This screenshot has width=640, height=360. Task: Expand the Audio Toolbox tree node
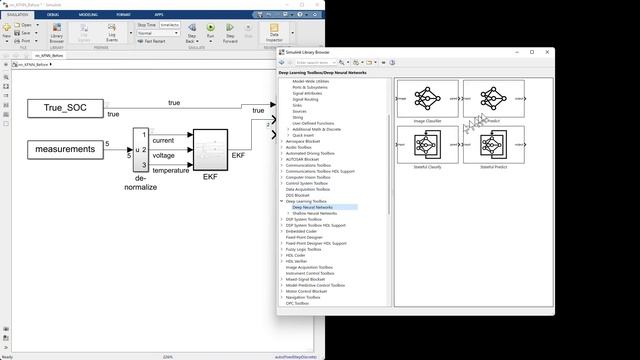pos(282,147)
